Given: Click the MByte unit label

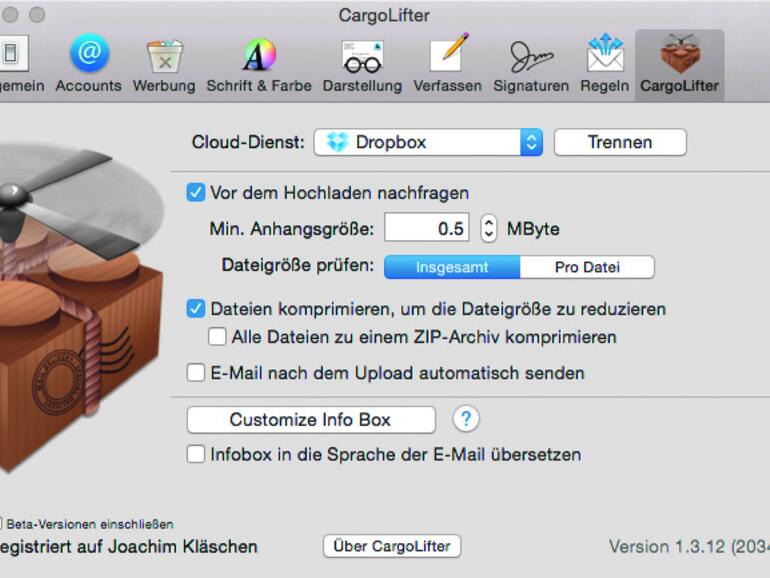Looking at the screenshot, I should pos(533,229).
